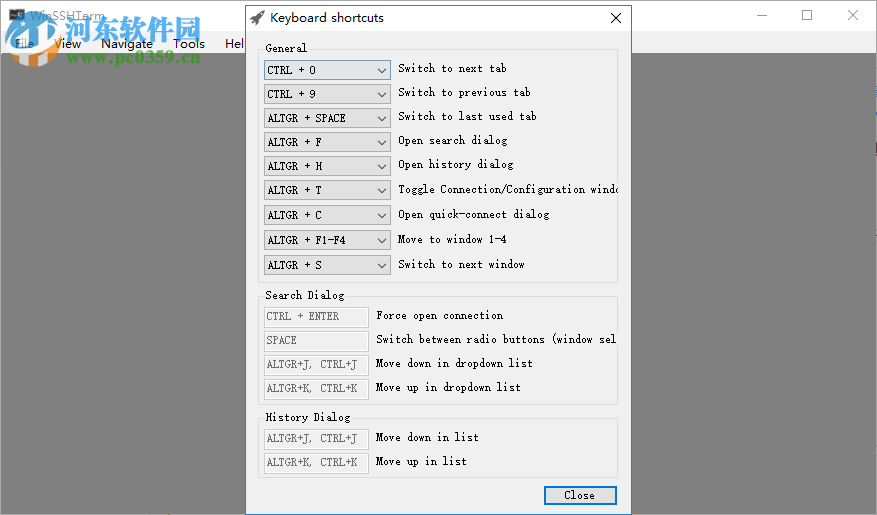Image resolution: width=877 pixels, height=515 pixels.
Task: Click the SPACE shortcut field
Action: pos(316,341)
